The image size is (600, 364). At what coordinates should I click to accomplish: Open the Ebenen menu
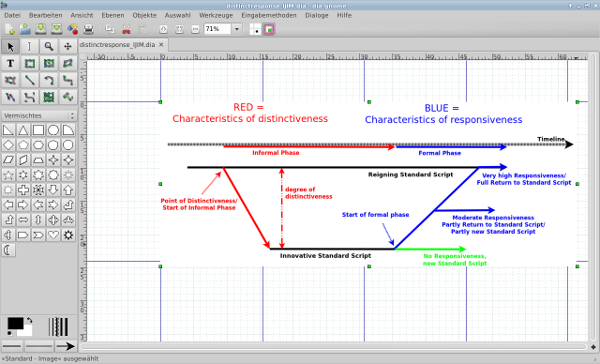click(112, 15)
